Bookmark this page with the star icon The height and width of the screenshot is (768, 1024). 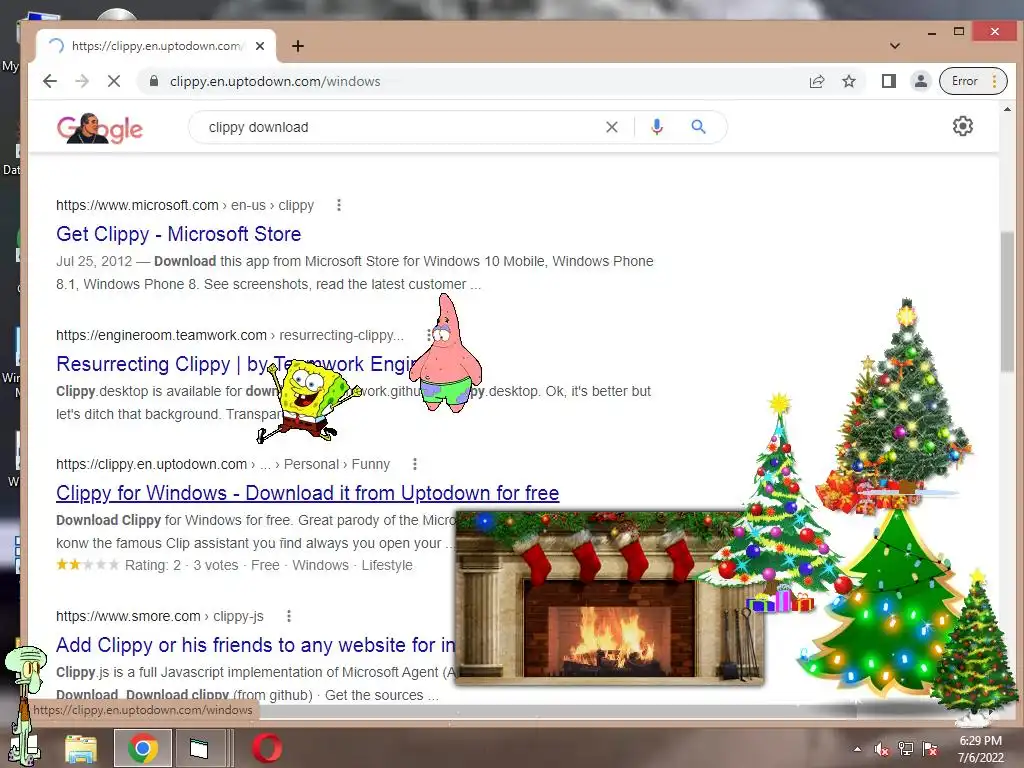[x=849, y=81]
